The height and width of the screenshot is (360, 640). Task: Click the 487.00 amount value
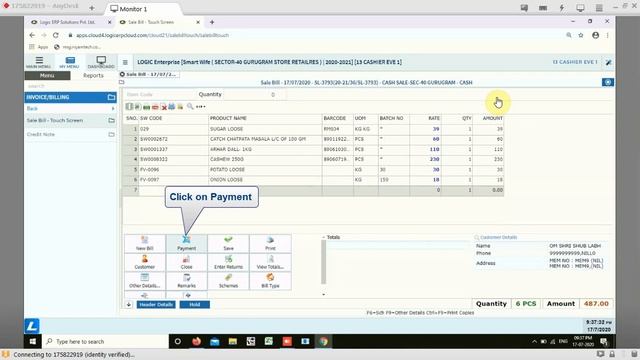tap(596, 304)
